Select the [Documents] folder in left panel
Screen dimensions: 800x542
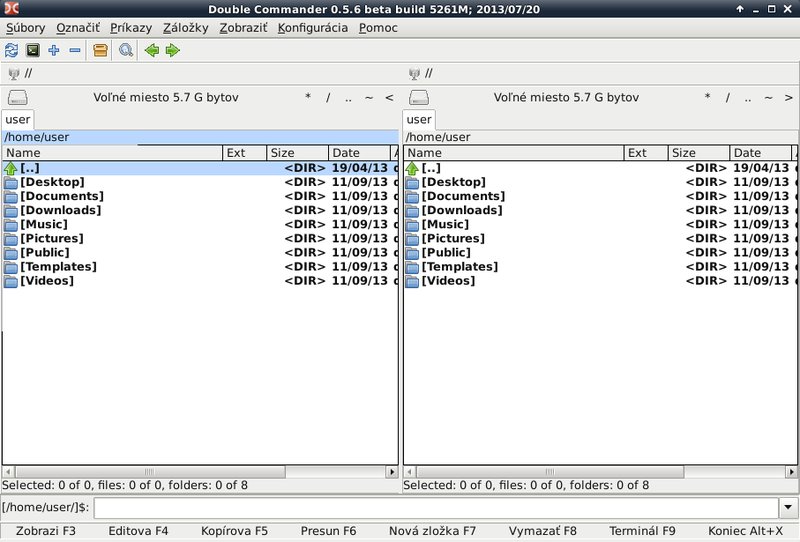point(61,196)
